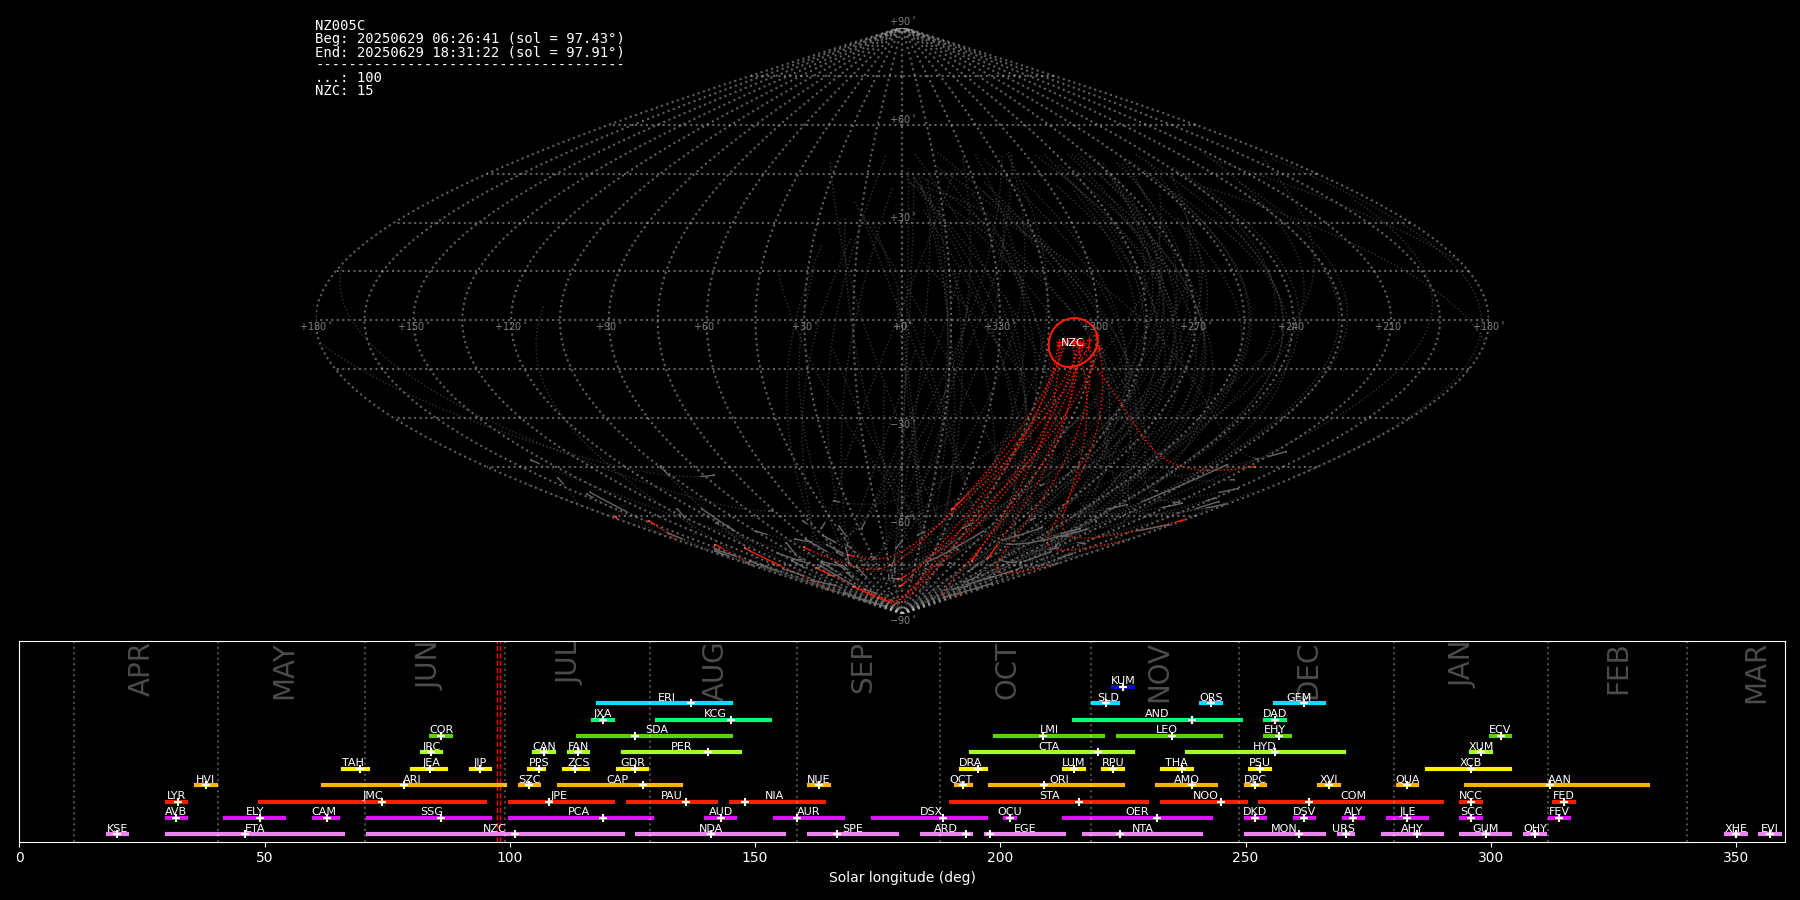Click the LYR shower label
1800x900 pixels.
pyautogui.click(x=176, y=796)
